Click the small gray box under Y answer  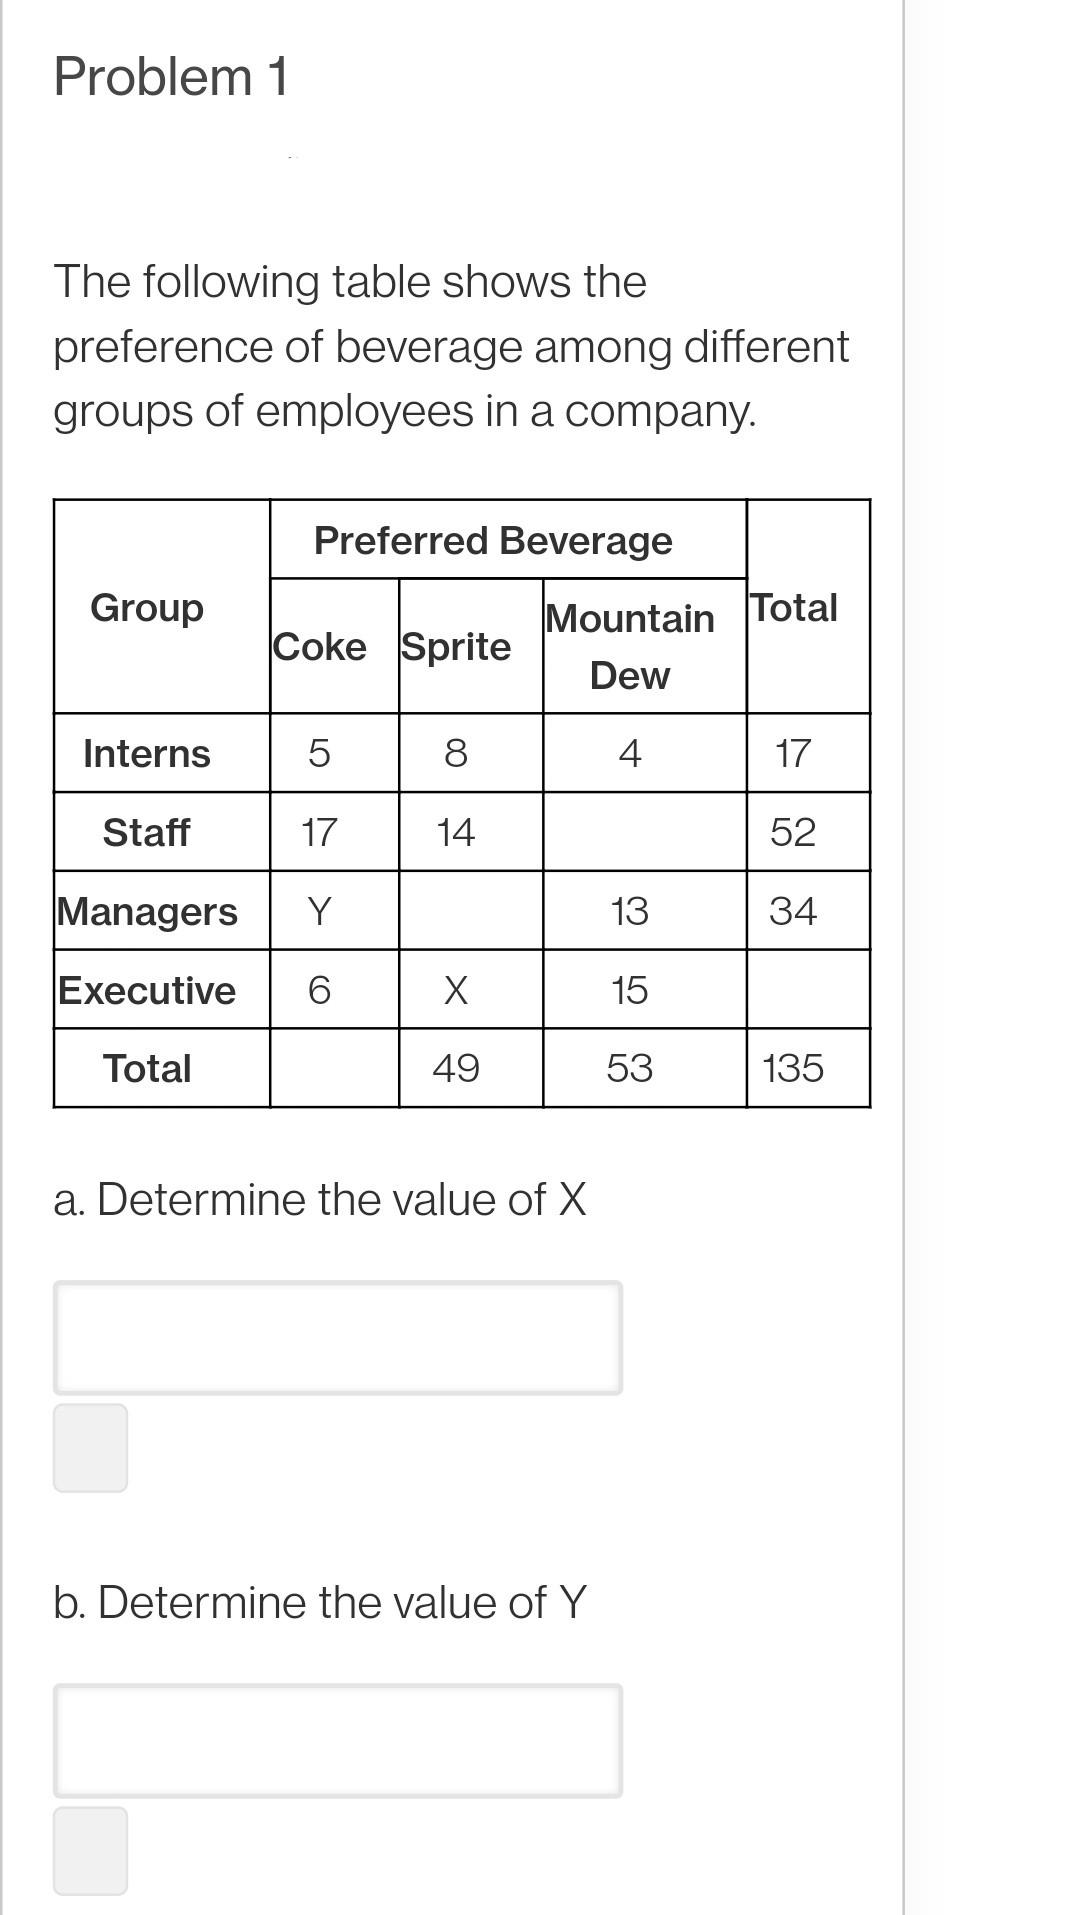90,1851
